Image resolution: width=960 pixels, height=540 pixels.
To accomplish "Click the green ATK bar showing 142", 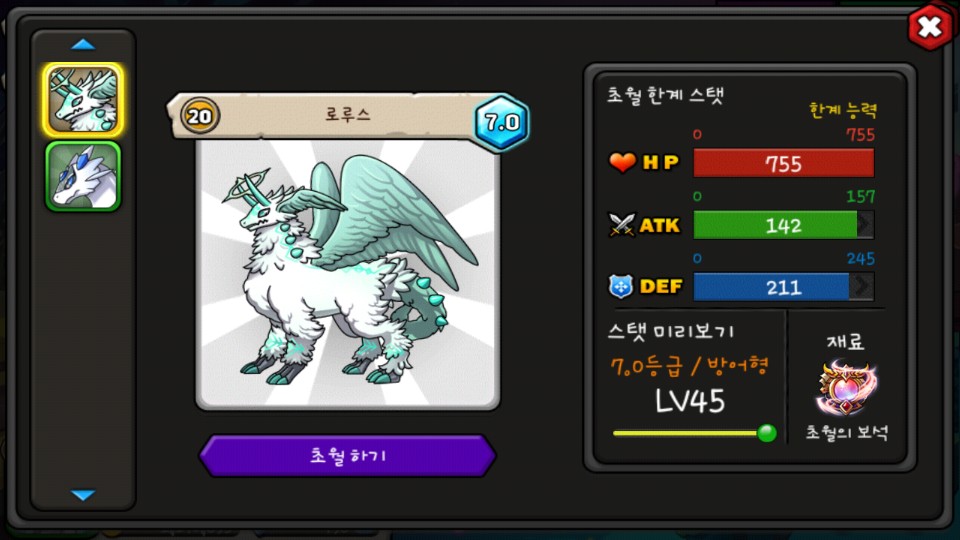I will 775,225.
